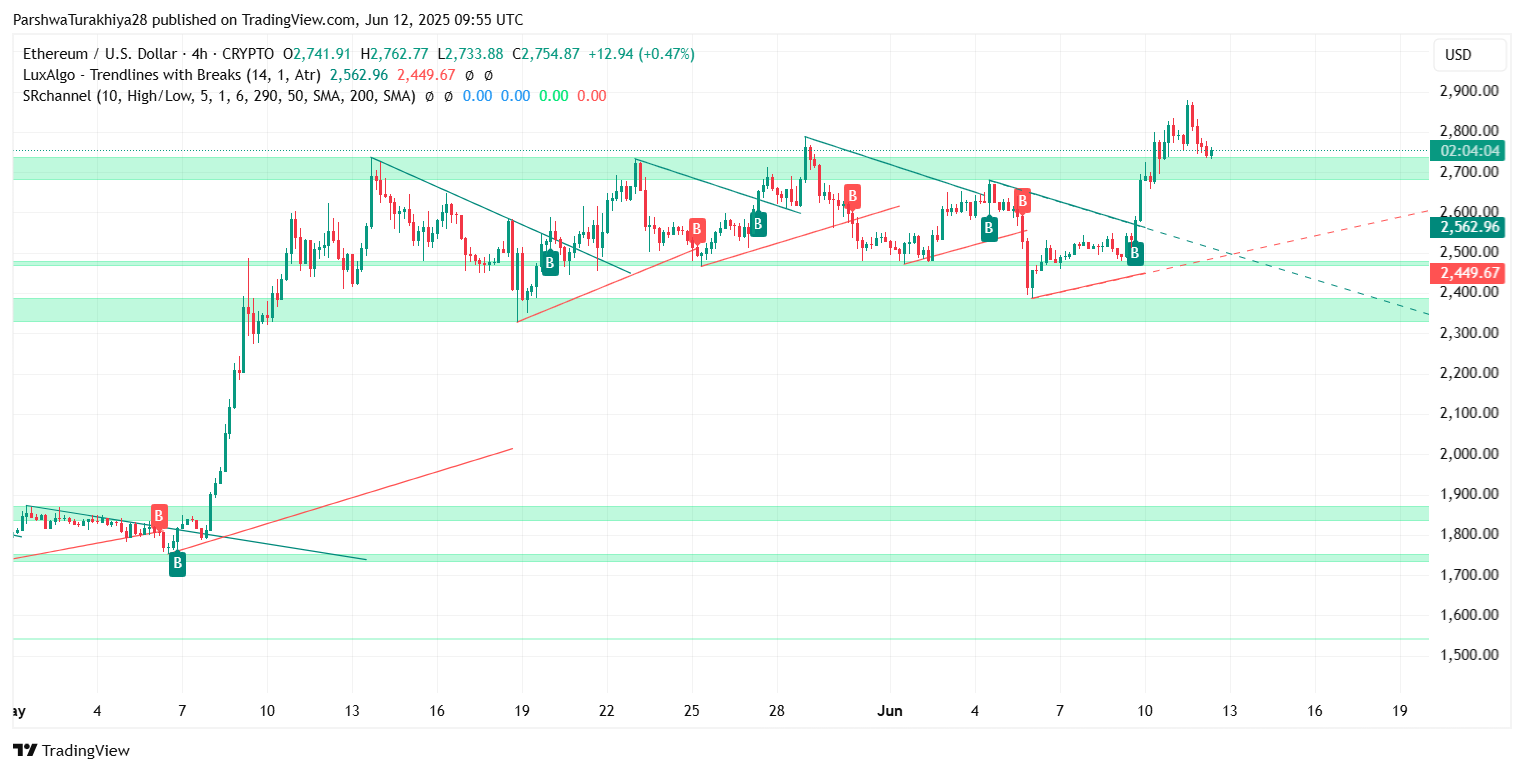
Task: Click the date 28 on time axis
Action: (x=776, y=711)
